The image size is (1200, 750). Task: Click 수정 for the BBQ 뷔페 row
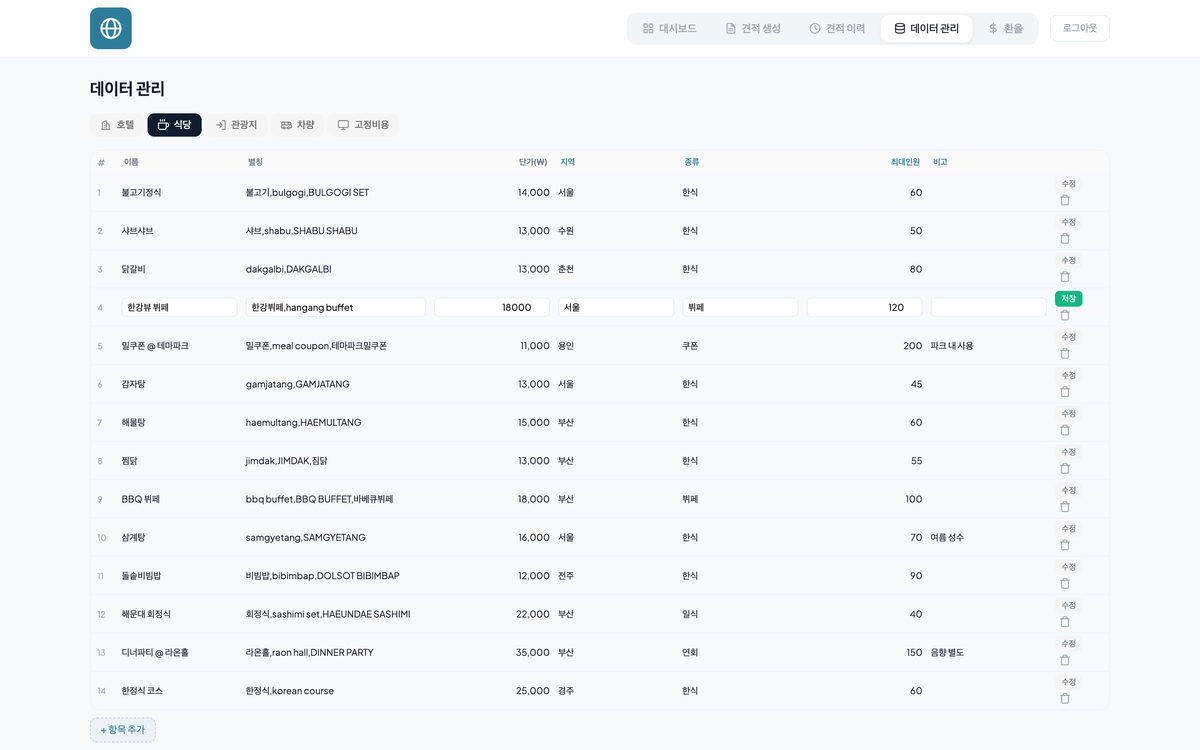[1068, 490]
